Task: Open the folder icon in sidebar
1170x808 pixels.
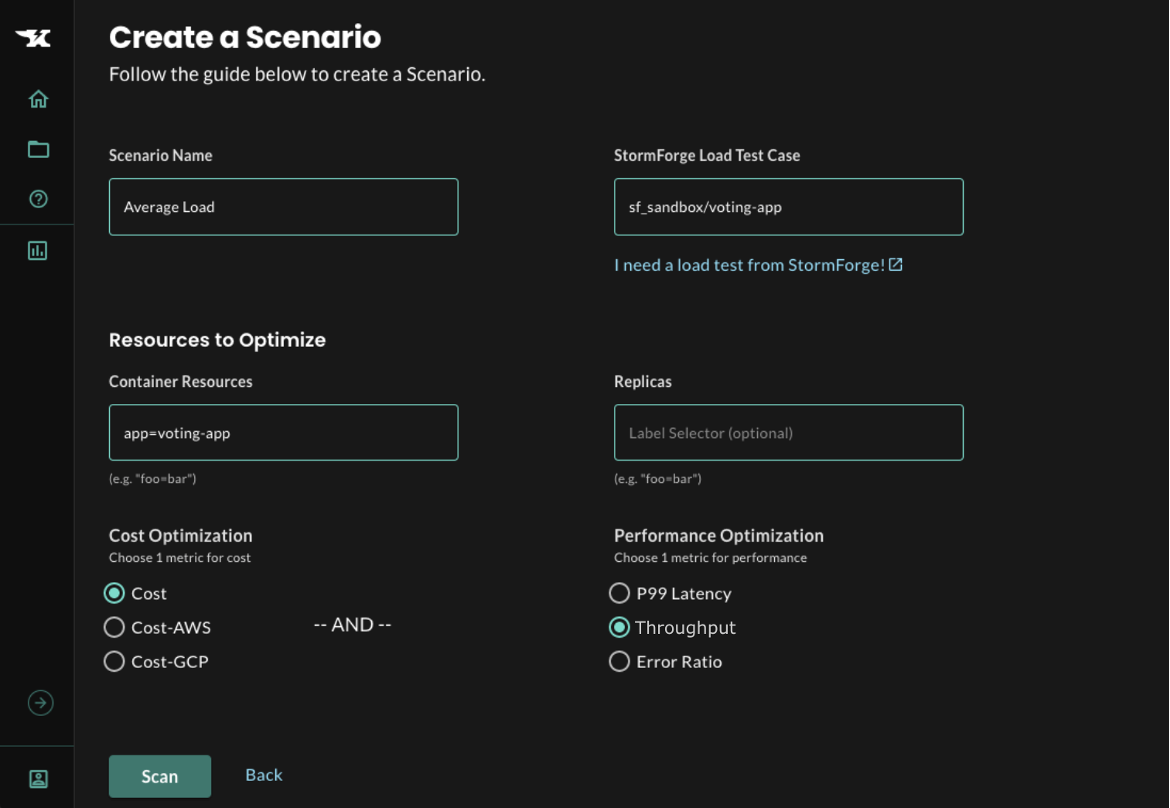Action: click(x=38, y=149)
